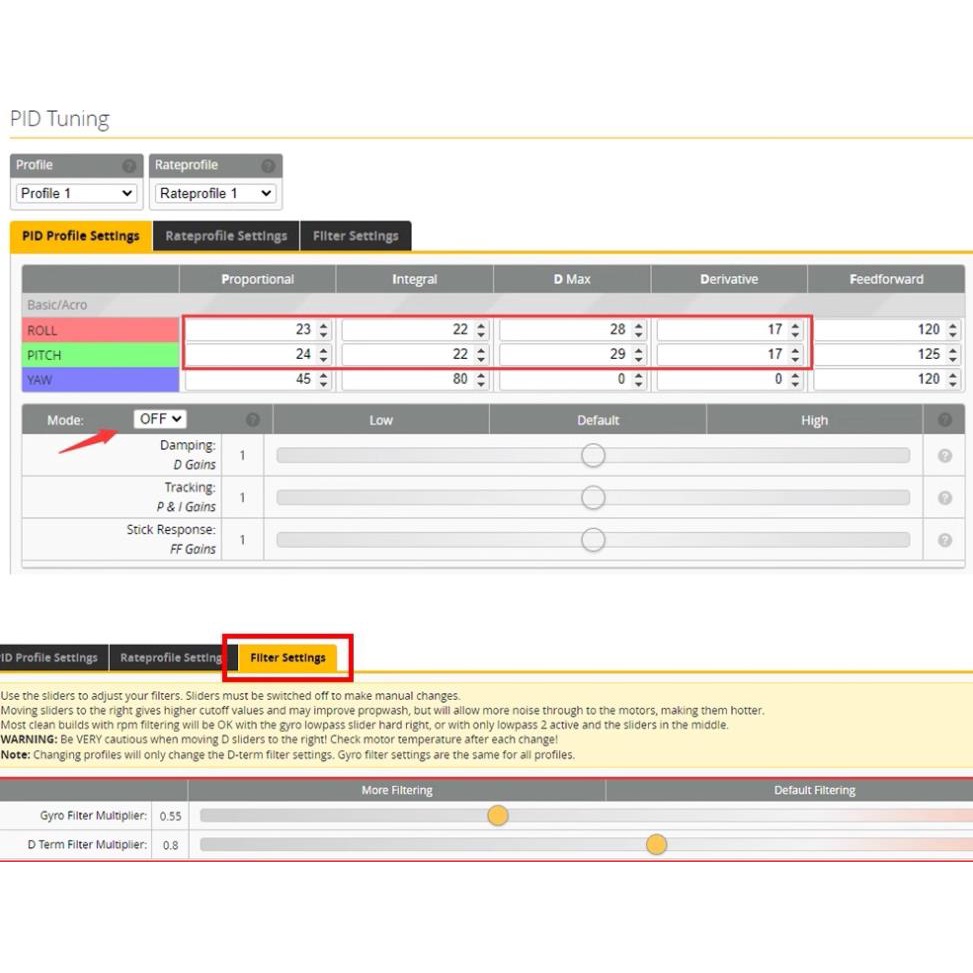Expand the slider Mode OFF dropdown
This screenshot has width=973, height=973.
tap(160, 419)
